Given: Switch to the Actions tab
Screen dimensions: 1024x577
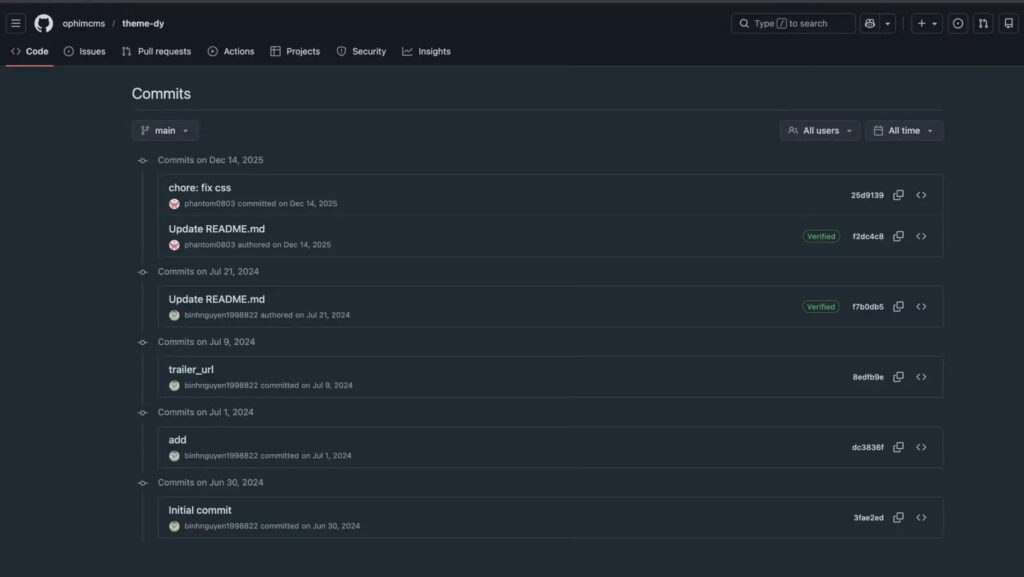Looking at the screenshot, I should click(x=231, y=51).
